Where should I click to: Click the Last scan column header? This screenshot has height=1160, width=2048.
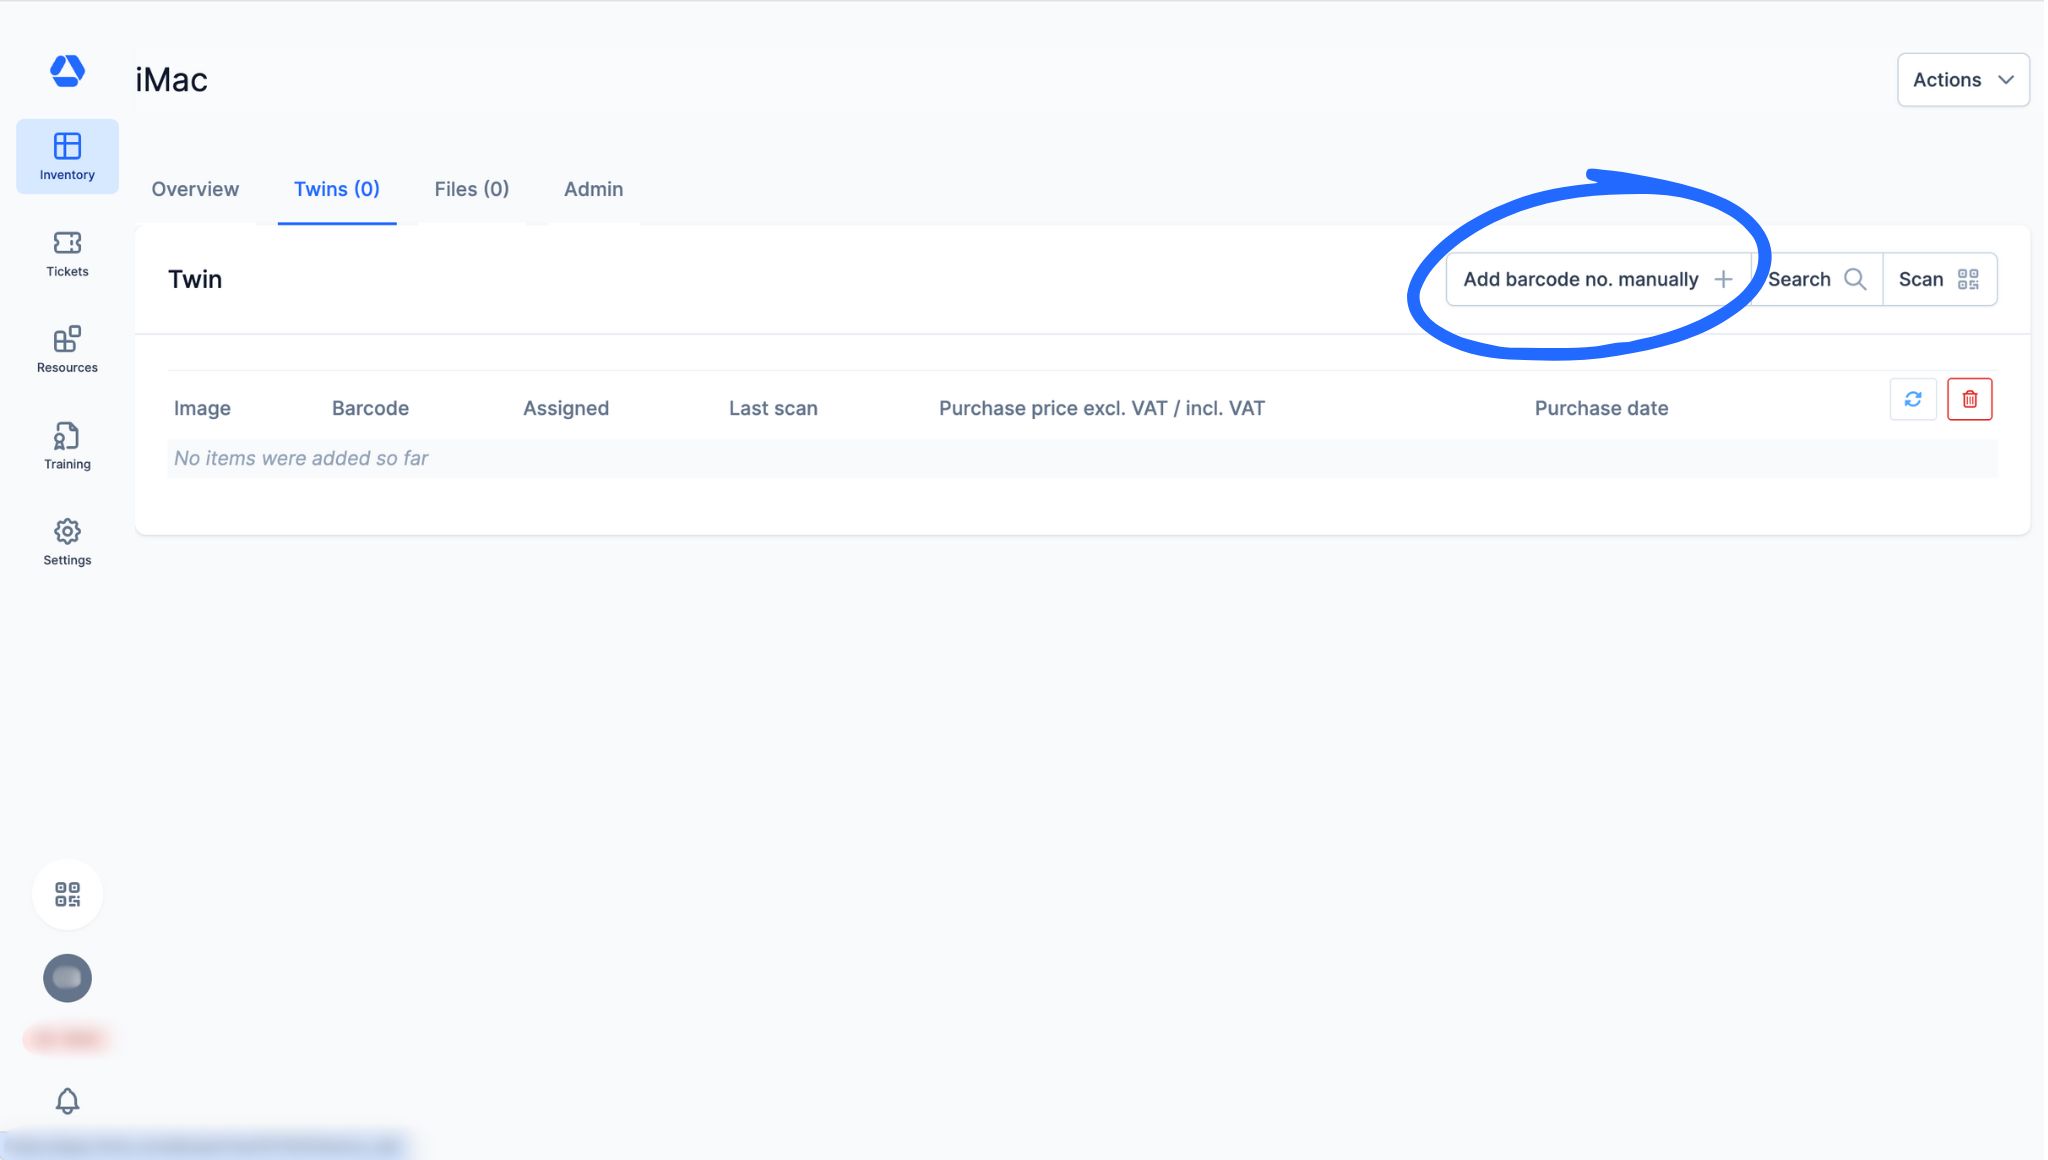[773, 408]
